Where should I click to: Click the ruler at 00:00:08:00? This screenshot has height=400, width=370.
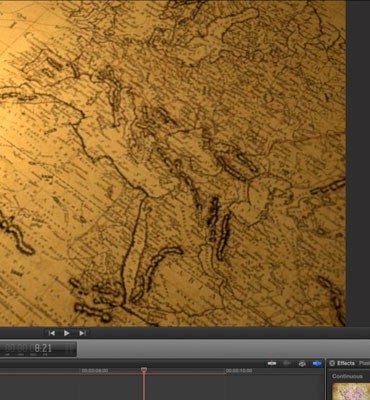click(95, 371)
